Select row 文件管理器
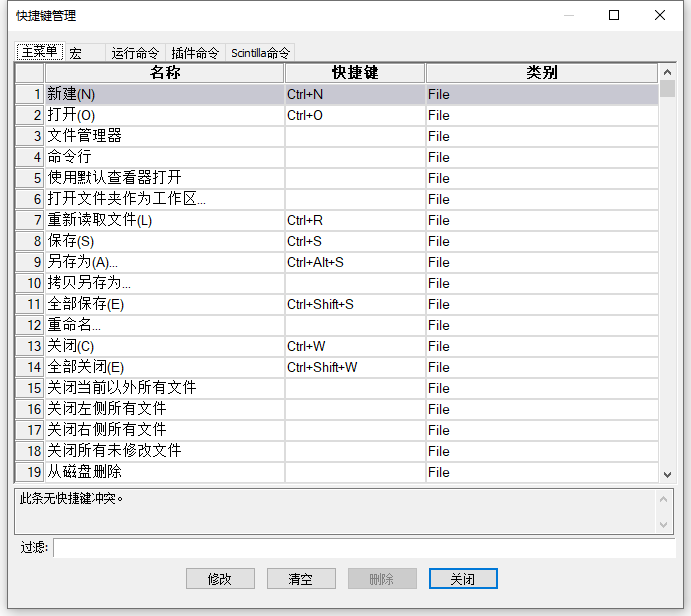The height and width of the screenshot is (616, 691). click(x=337, y=137)
